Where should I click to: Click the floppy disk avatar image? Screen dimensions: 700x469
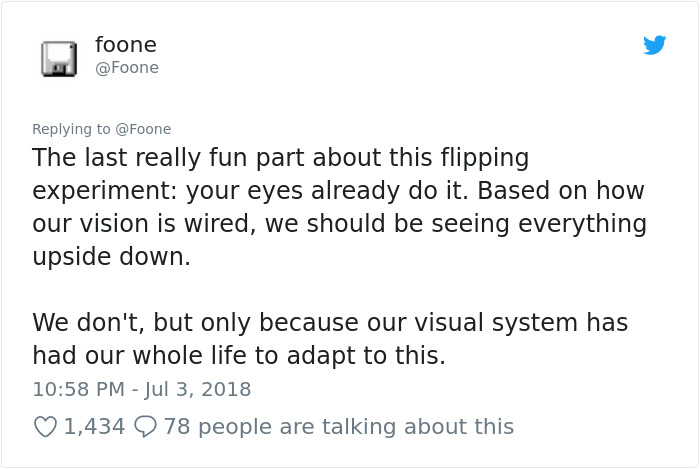coord(59,59)
